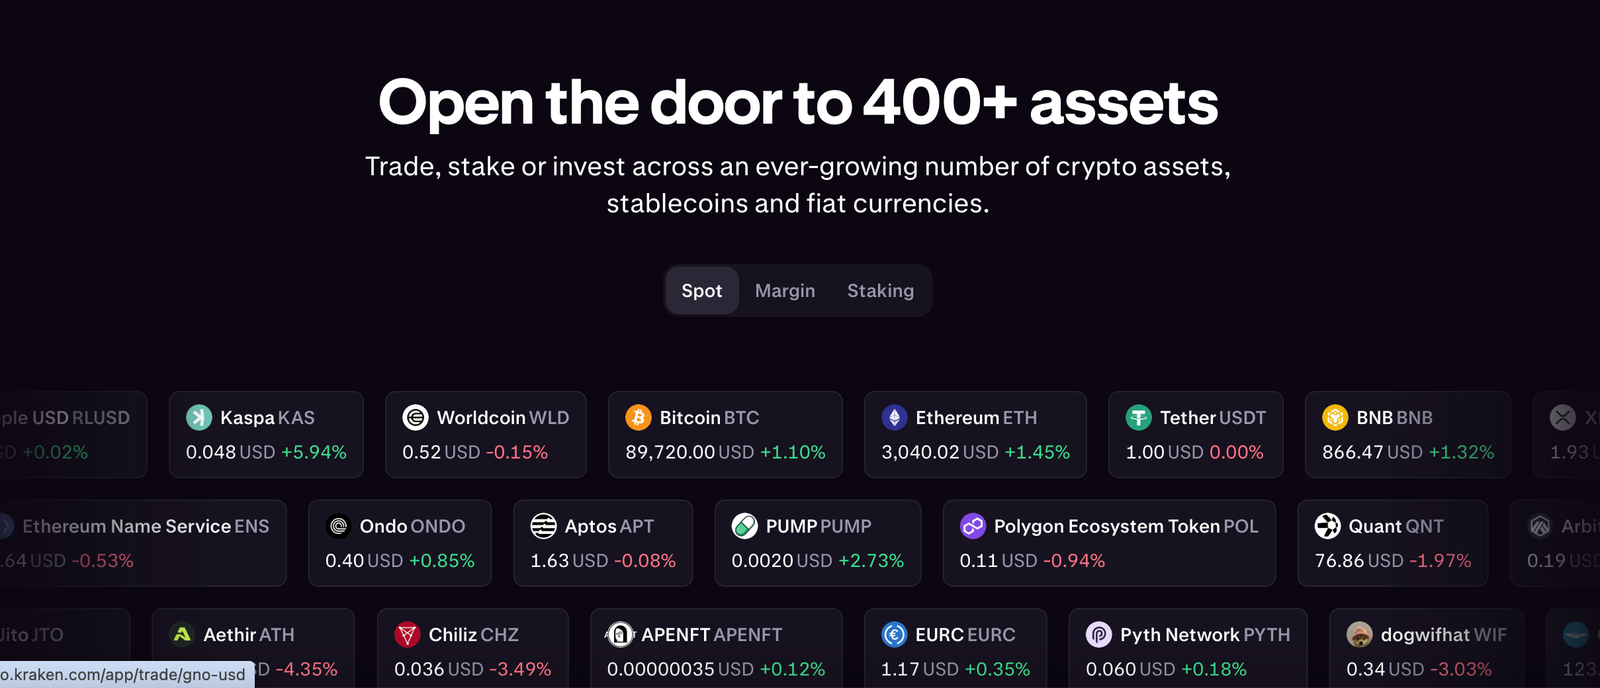
Task: Click the Chiliz CHZ red icon
Action: [407, 634]
